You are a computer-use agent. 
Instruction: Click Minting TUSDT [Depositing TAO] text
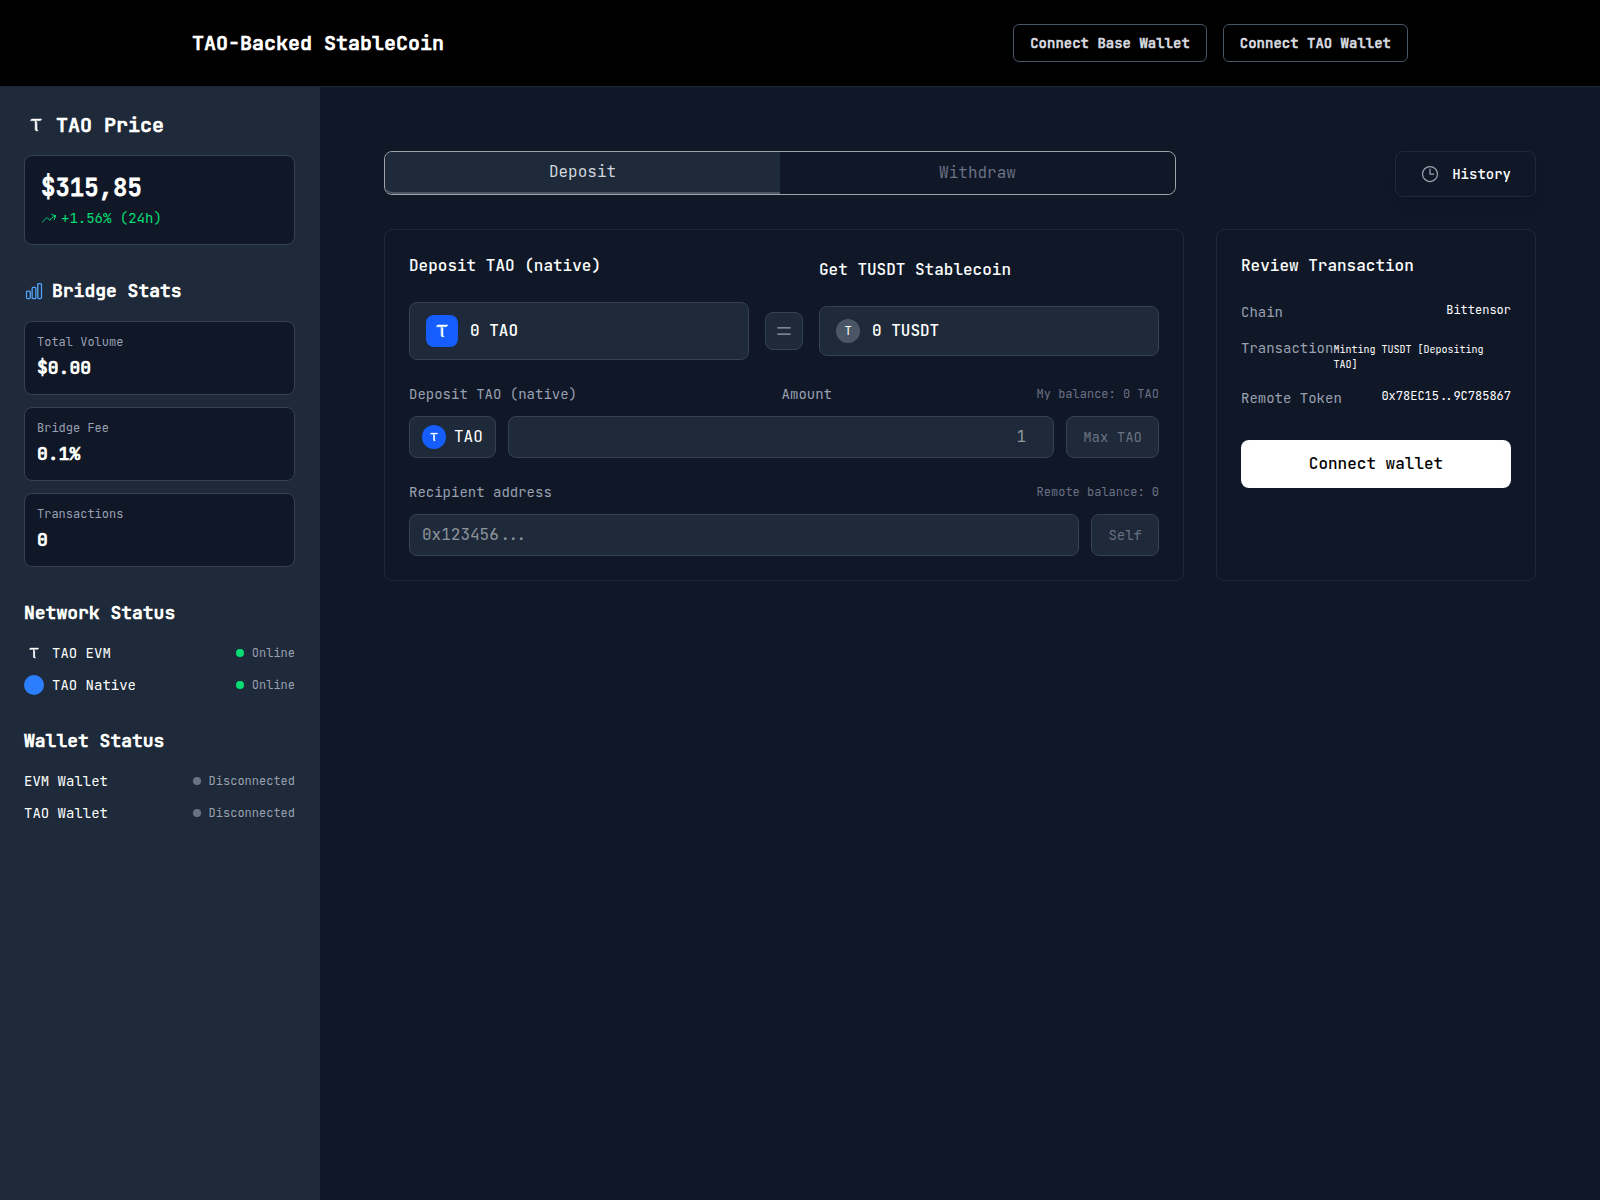[1408, 357]
